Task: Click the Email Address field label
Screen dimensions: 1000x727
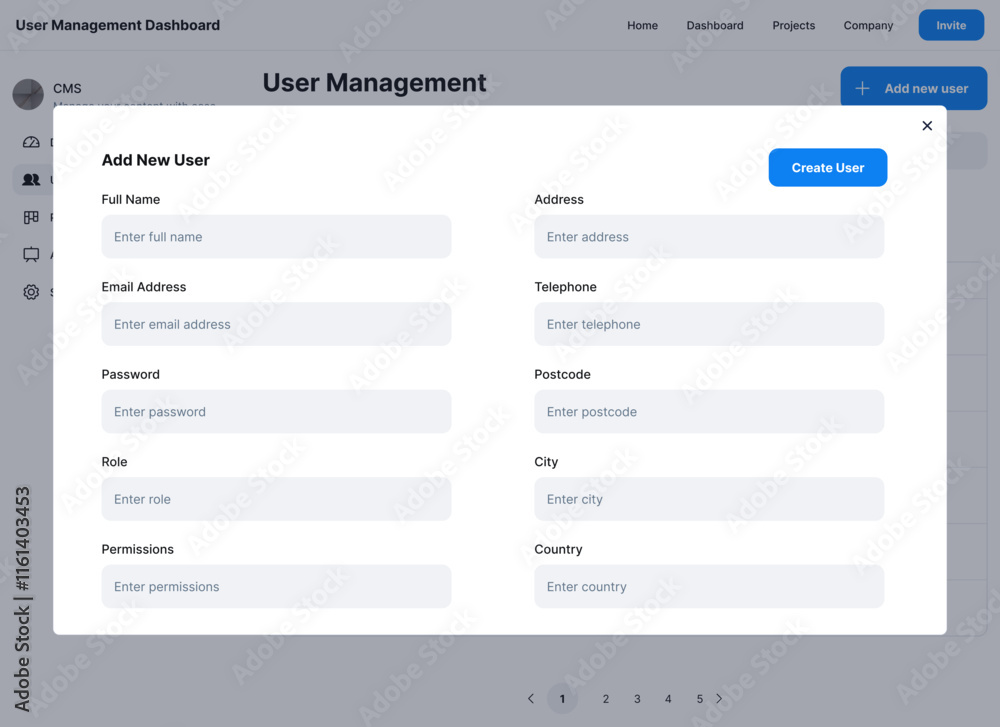Action: point(143,287)
